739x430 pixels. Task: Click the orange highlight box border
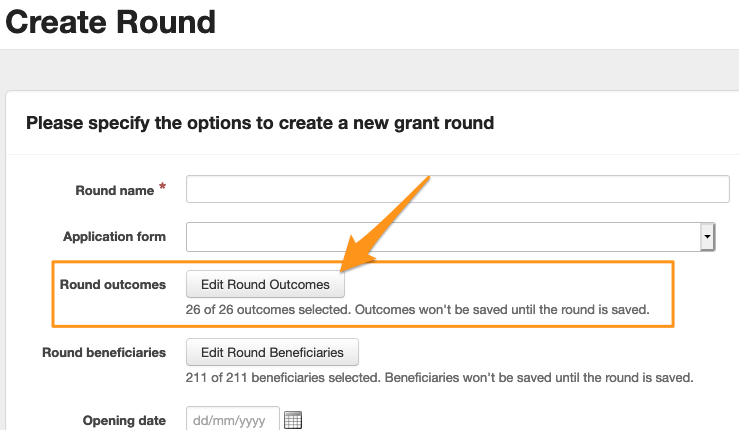point(674,294)
